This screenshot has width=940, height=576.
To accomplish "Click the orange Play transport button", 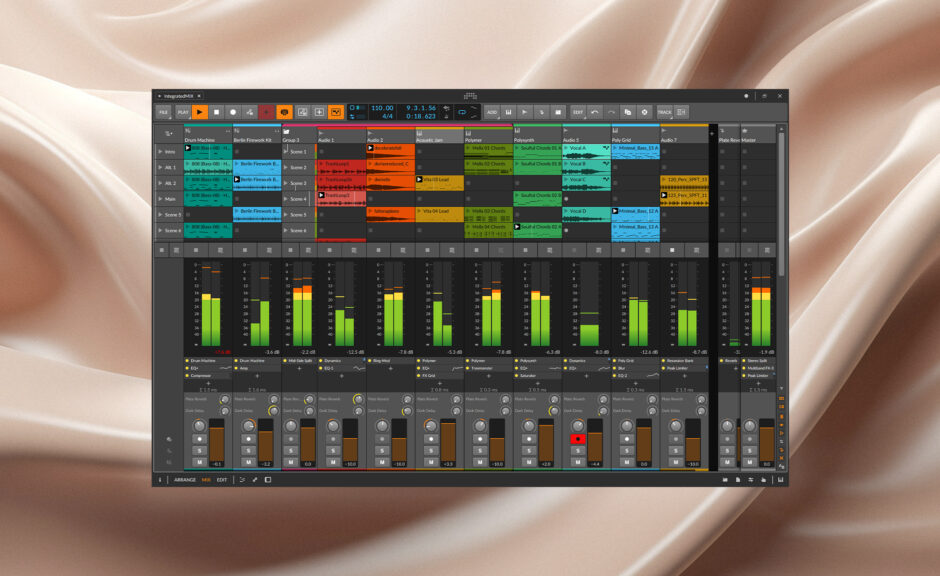I will pos(200,112).
